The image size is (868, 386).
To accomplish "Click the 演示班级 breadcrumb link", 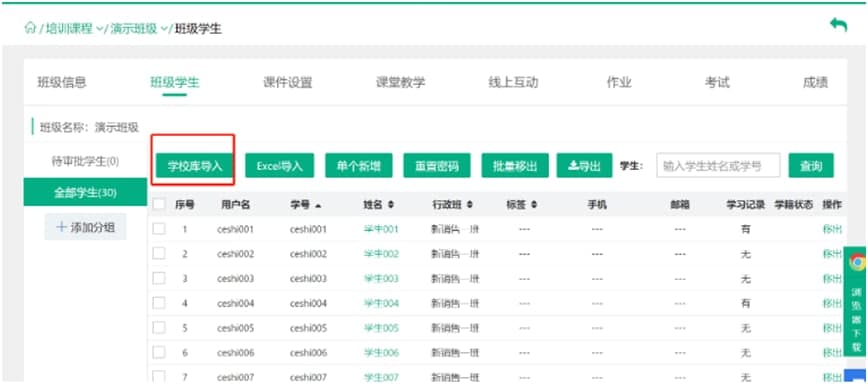I will pos(134,29).
